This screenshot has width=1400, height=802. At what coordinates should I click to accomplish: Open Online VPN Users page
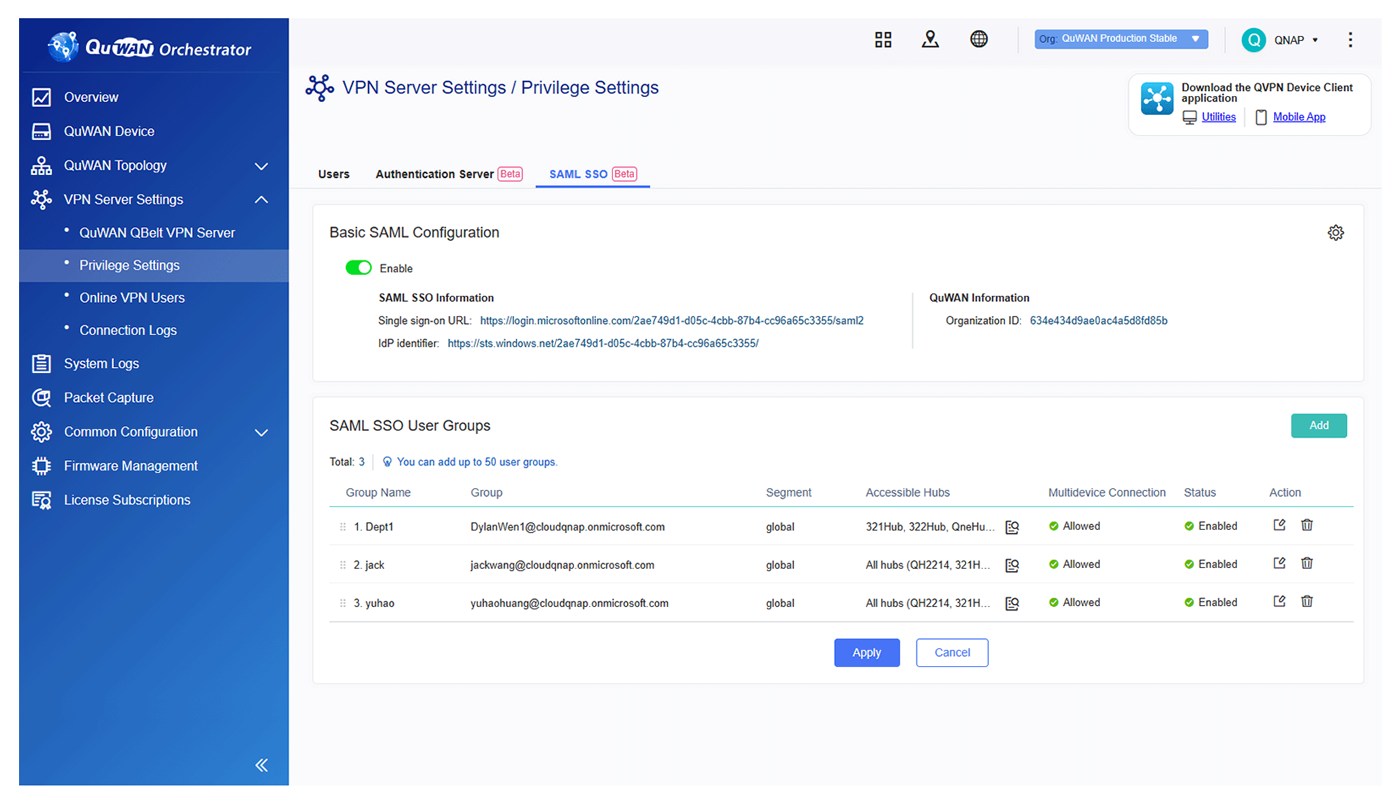pos(132,298)
